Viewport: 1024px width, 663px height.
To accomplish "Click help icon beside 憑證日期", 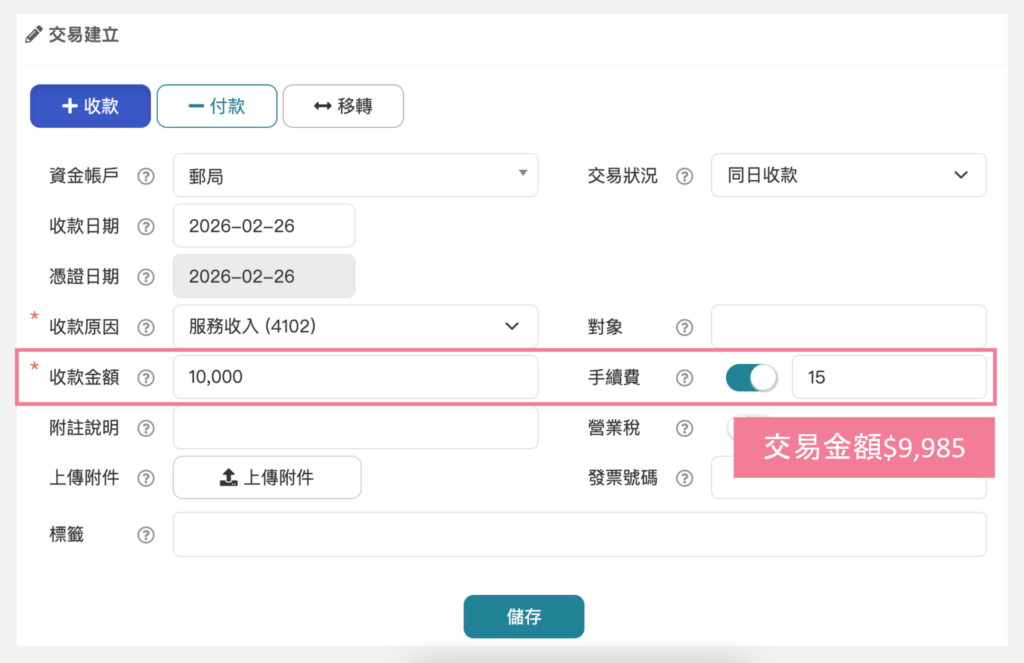I will tap(146, 277).
